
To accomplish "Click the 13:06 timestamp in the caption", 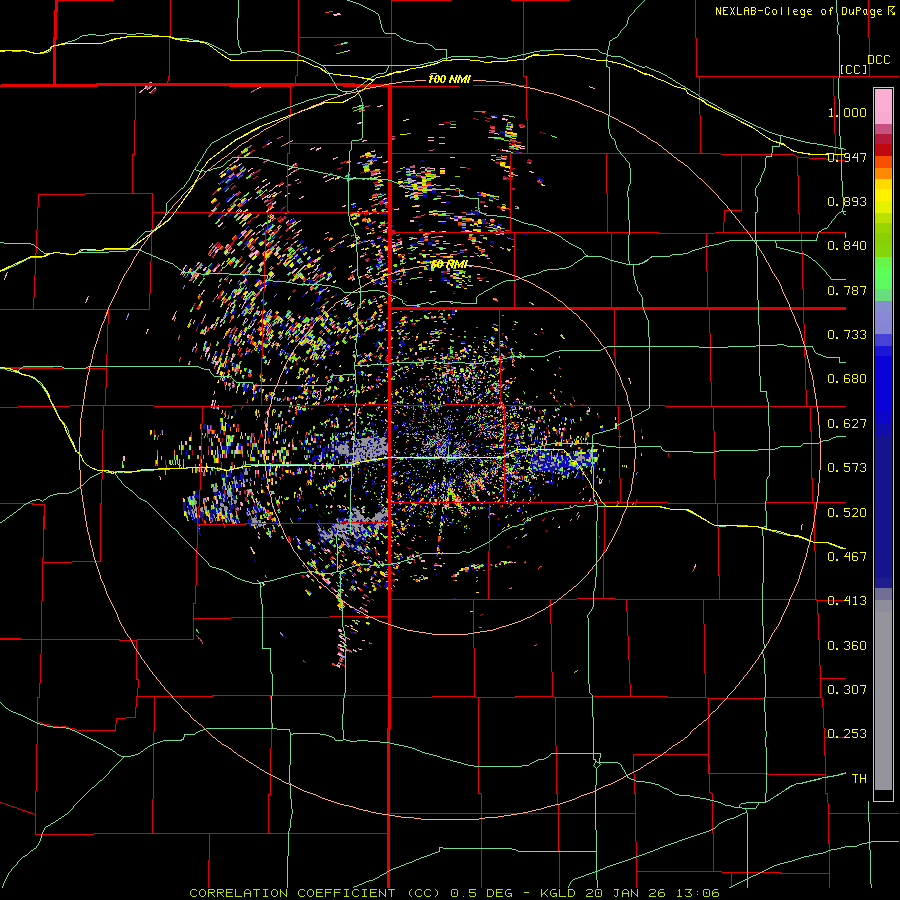I will click(x=700, y=893).
